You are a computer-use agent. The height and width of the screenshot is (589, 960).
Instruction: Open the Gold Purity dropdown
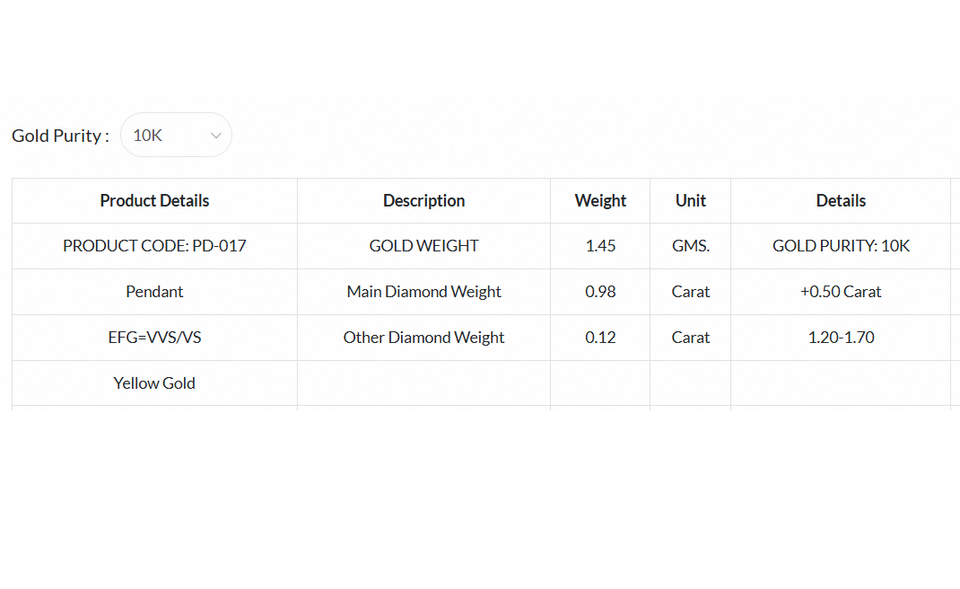[x=175, y=135]
